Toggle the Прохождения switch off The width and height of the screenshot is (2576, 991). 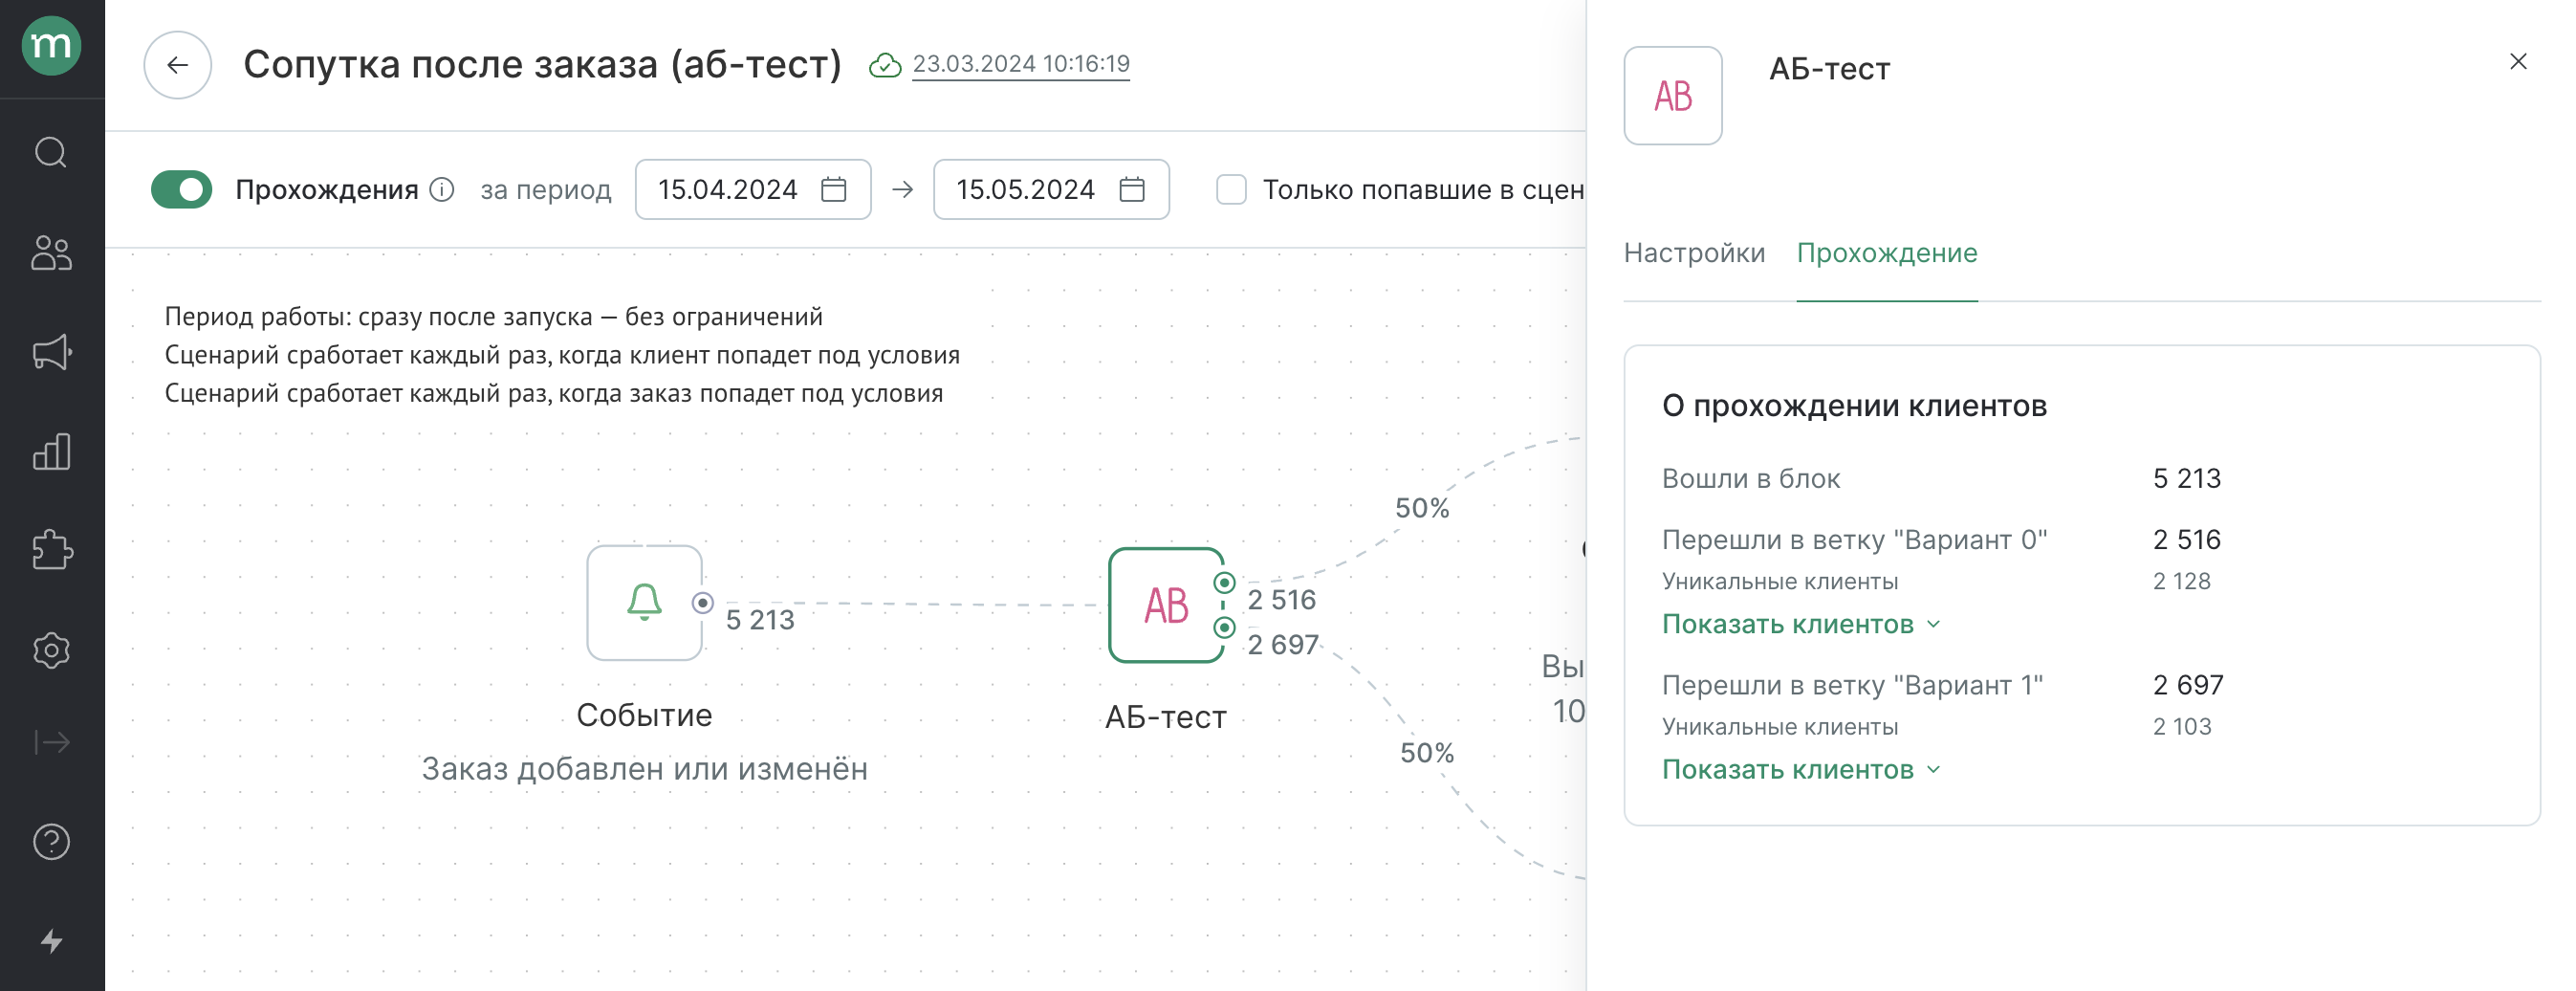coord(181,189)
